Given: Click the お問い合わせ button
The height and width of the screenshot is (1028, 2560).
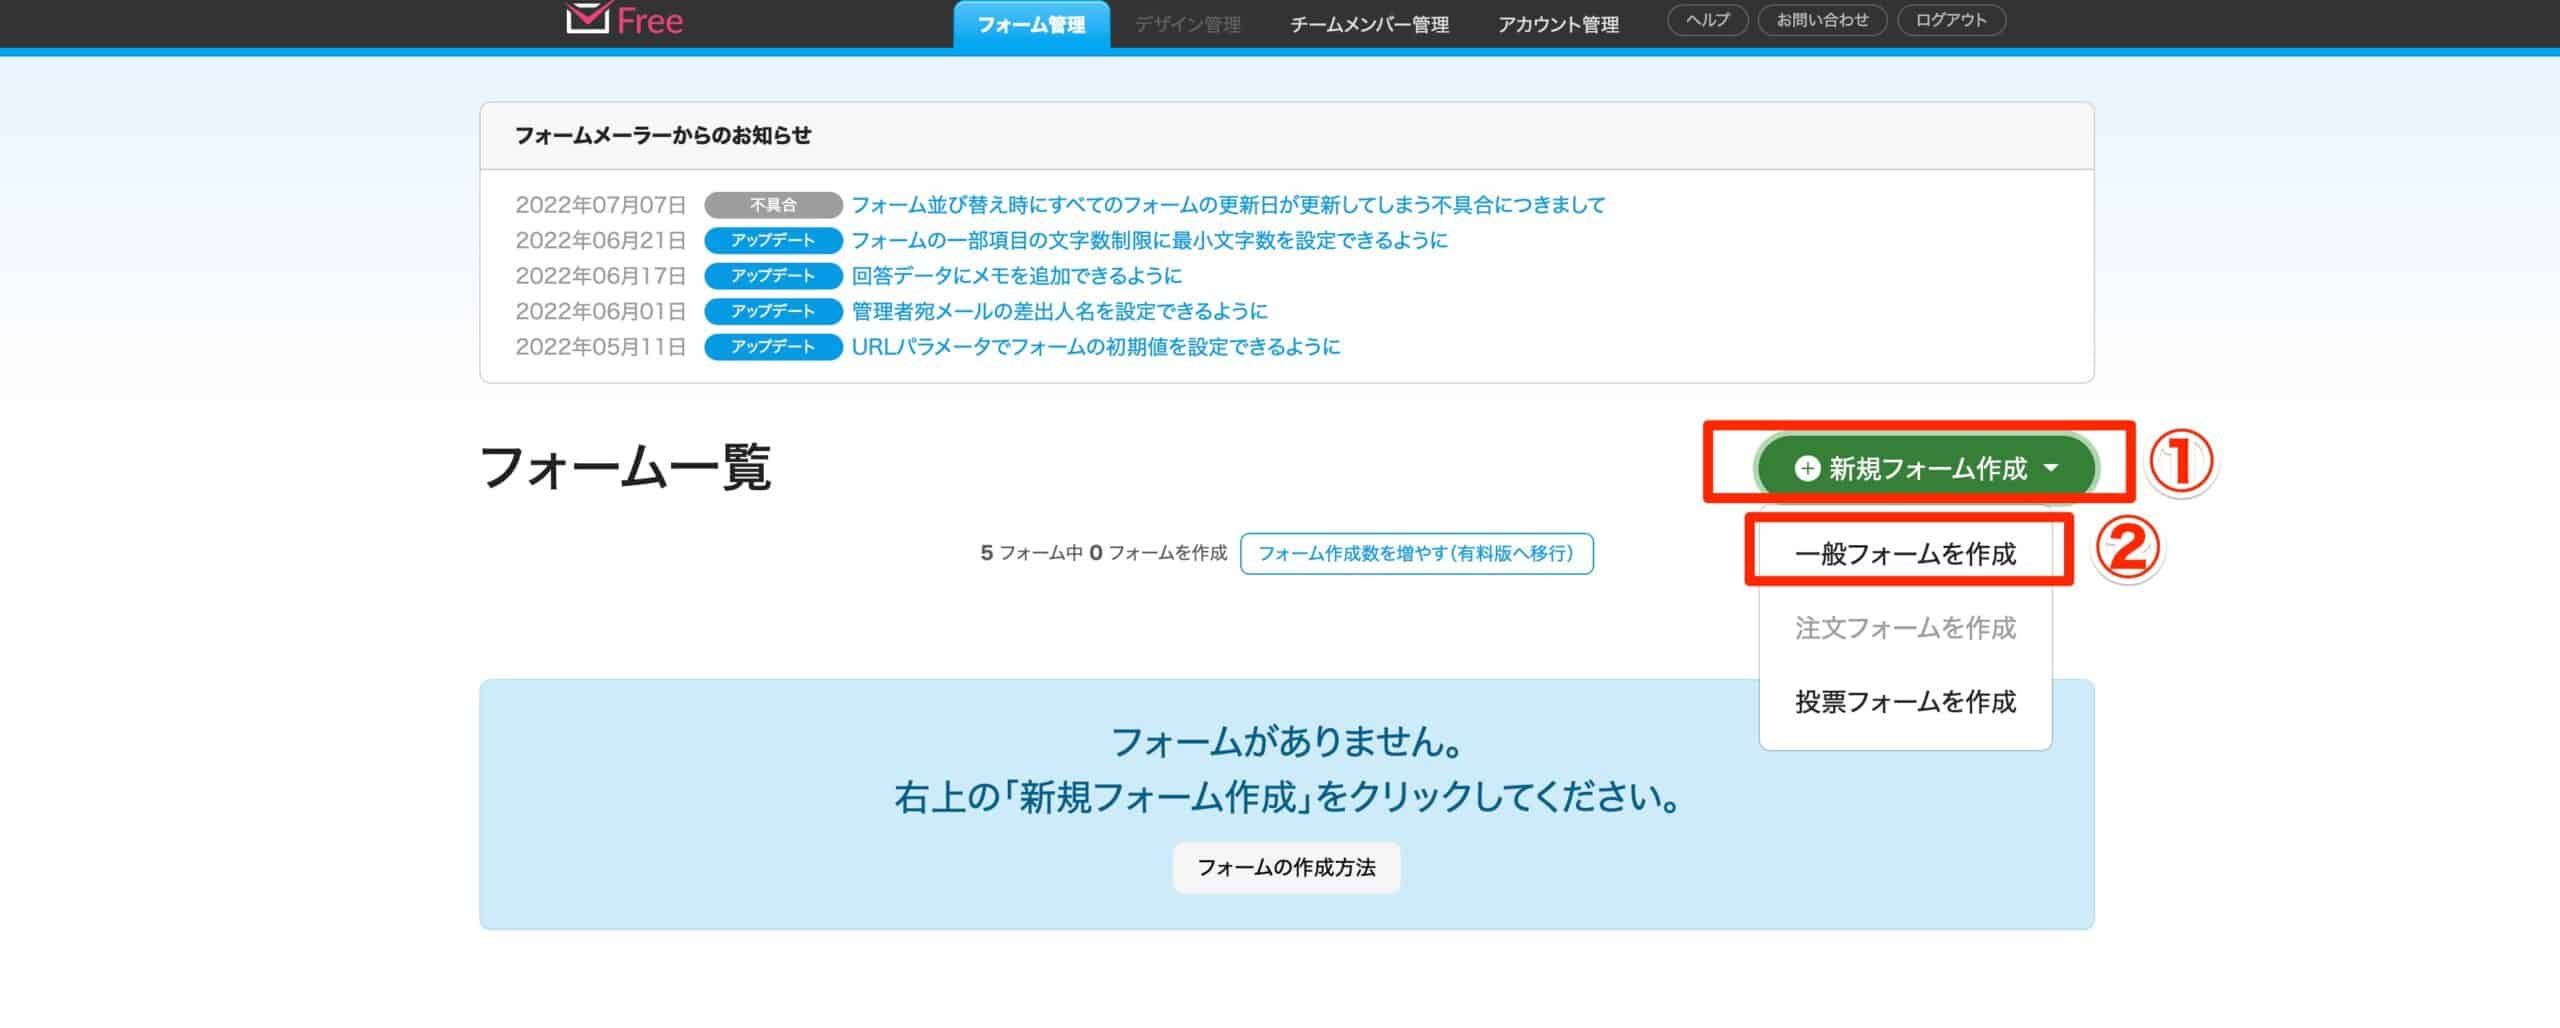Looking at the screenshot, I should pyautogui.click(x=1822, y=18).
